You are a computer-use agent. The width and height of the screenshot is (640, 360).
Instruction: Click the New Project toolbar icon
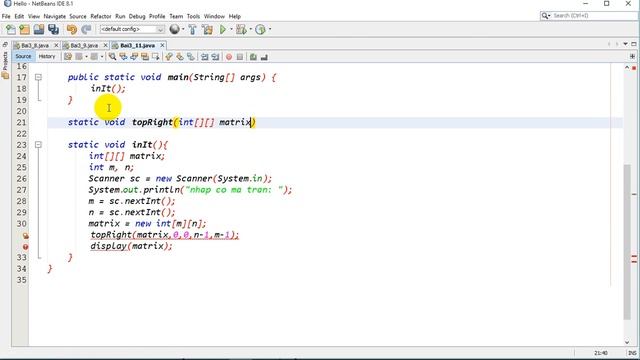tap(24, 29)
